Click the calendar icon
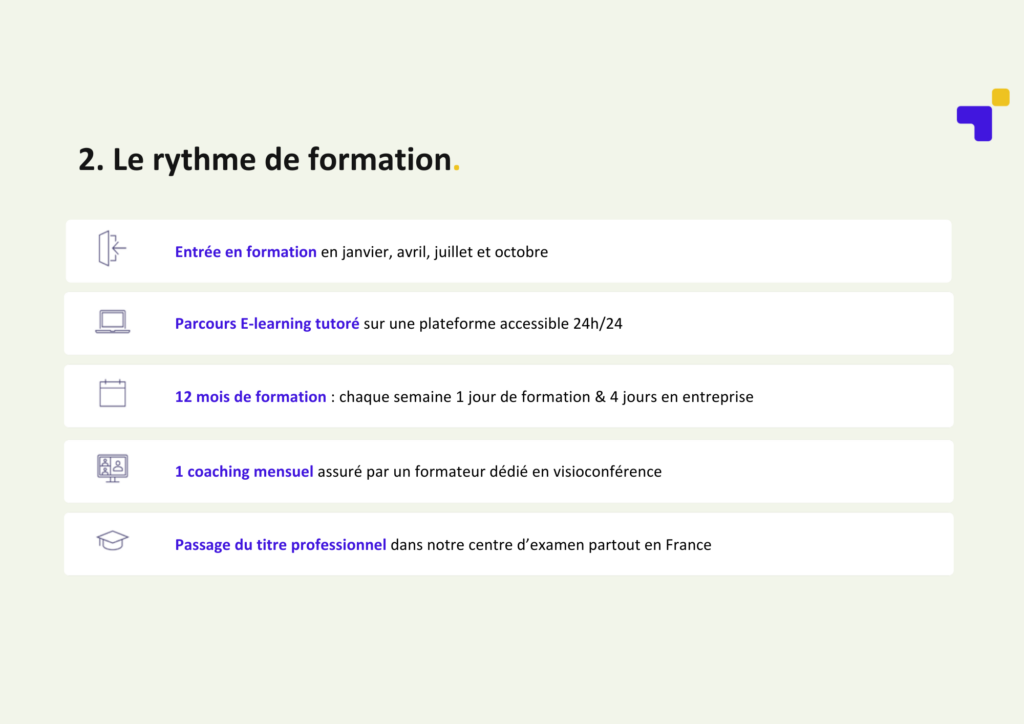Image resolution: width=1024 pixels, height=724 pixels. tap(112, 393)
